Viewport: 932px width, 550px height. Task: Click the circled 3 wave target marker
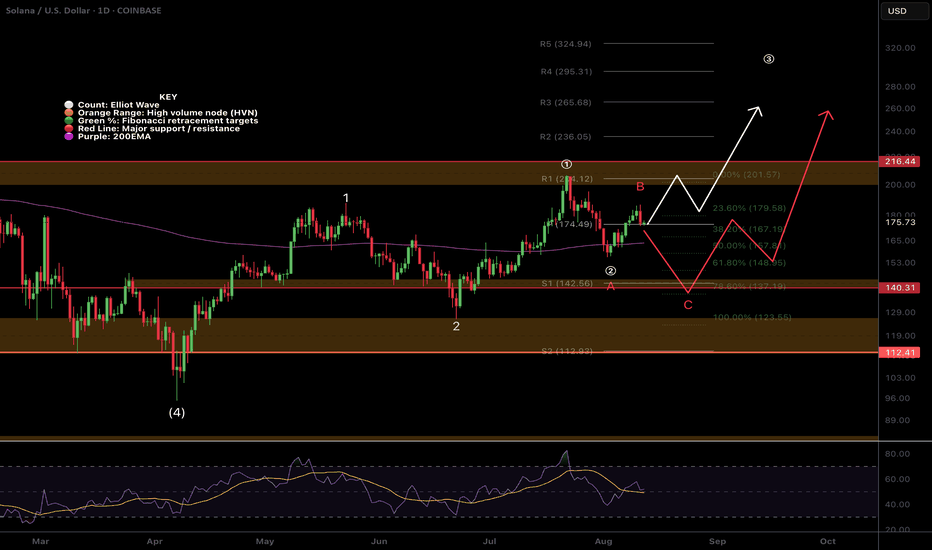pyautogui.click(x=769, y=59)
